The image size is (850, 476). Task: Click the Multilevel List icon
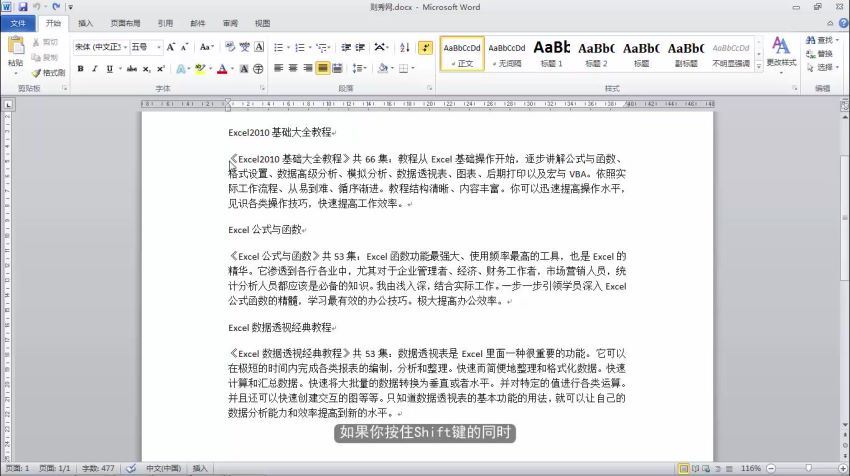point(321,48)
